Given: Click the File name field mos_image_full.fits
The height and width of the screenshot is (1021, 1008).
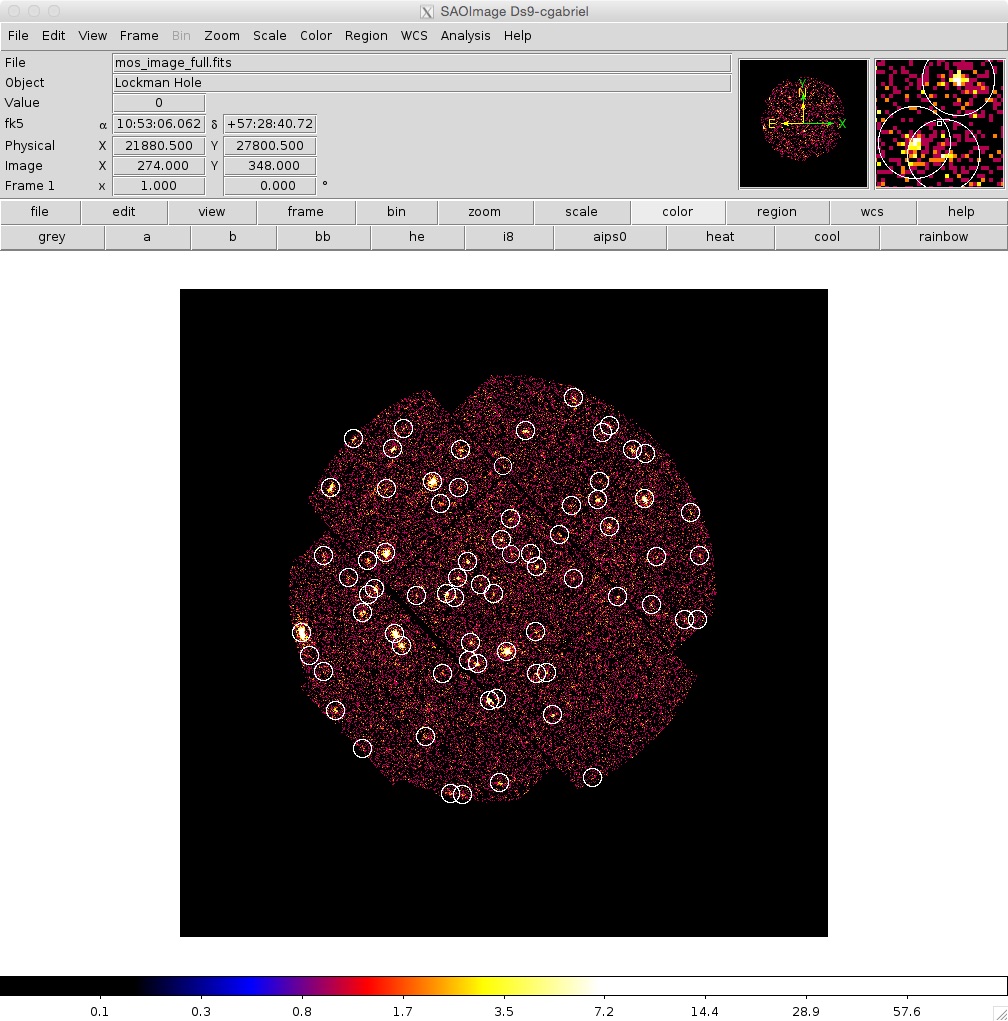Looking at the screenshot, I should pos(421,63).
